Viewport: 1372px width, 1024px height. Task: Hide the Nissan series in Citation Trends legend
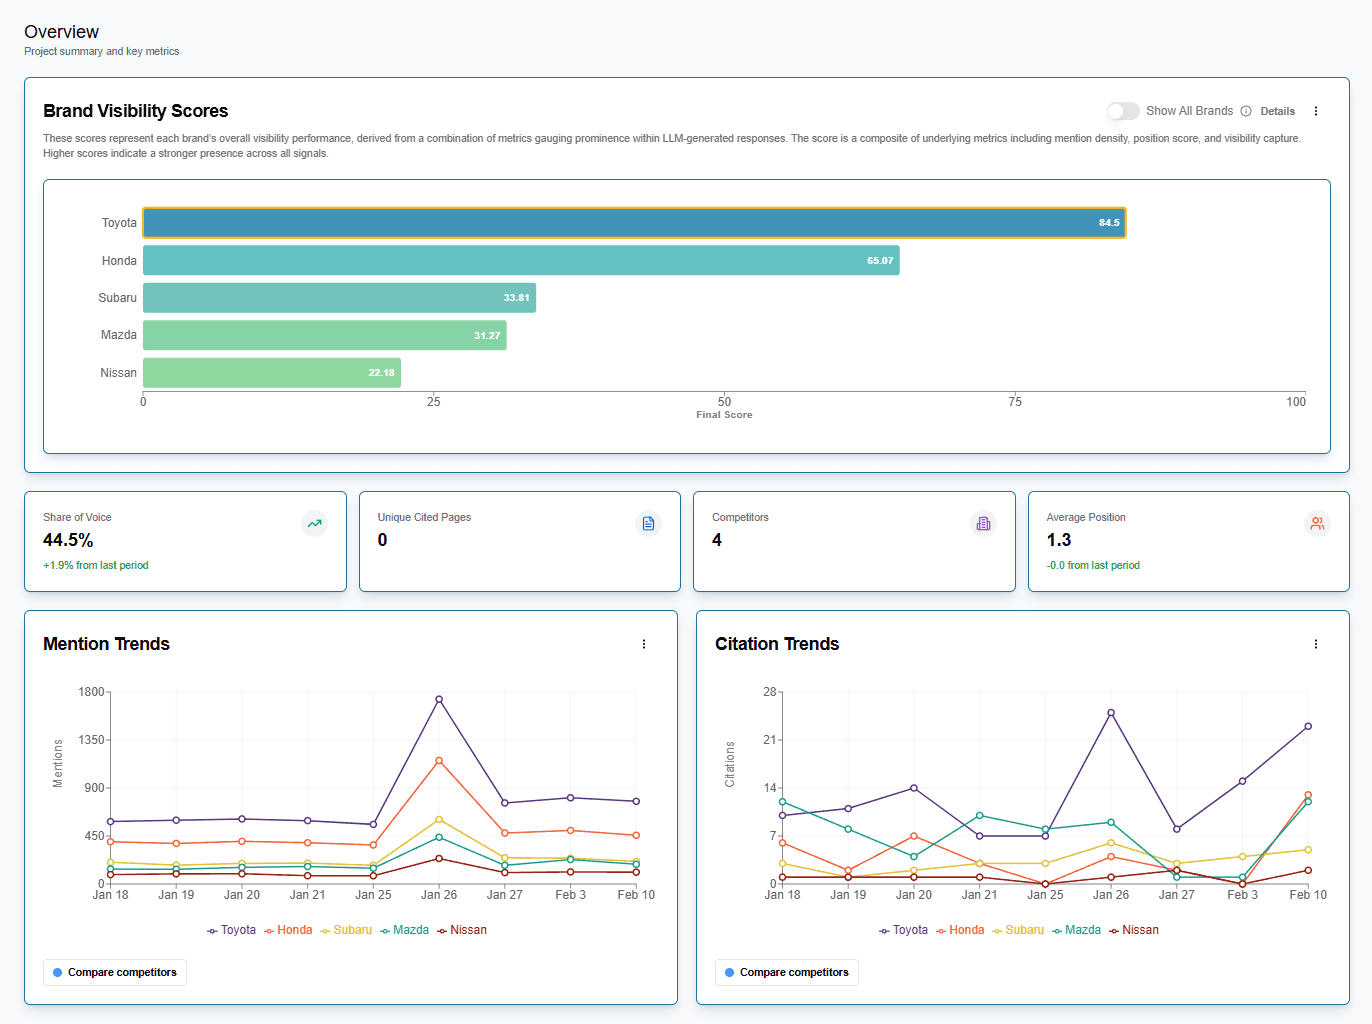[x=1139, y=930]
